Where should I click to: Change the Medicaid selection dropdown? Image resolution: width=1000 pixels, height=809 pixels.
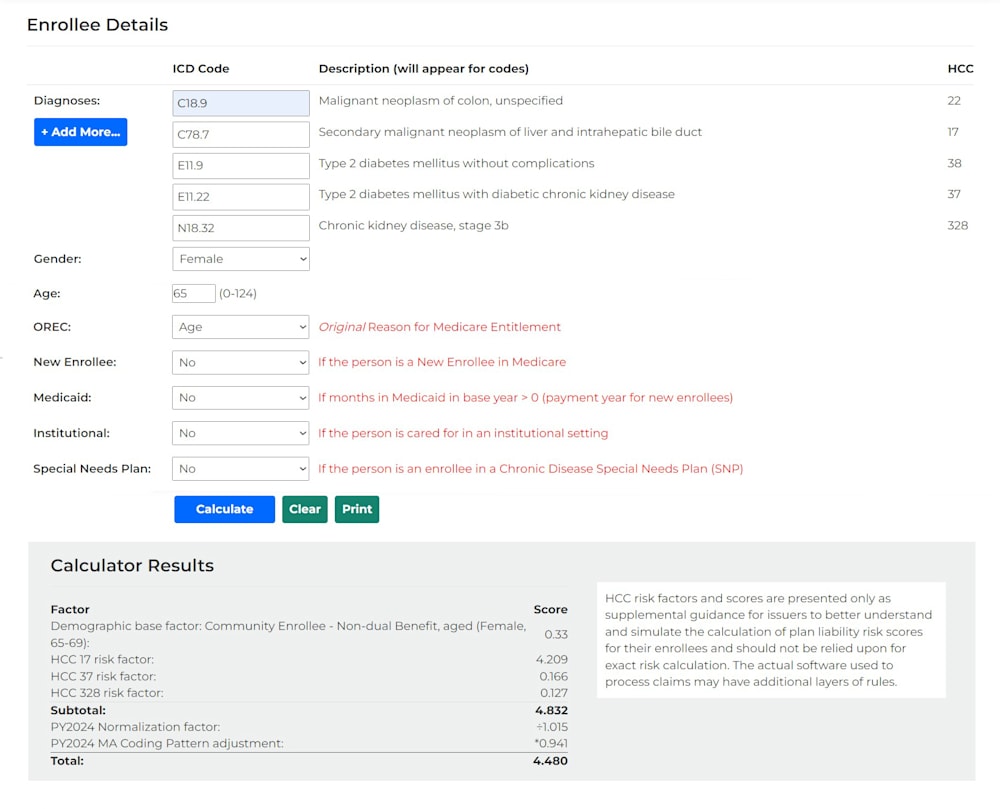(x=241, y=398)
